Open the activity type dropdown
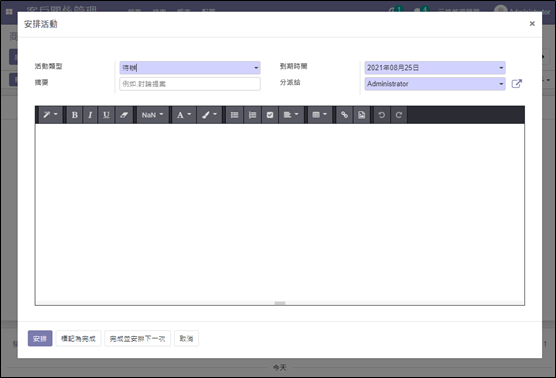The image size is (556, 378). 190,67
